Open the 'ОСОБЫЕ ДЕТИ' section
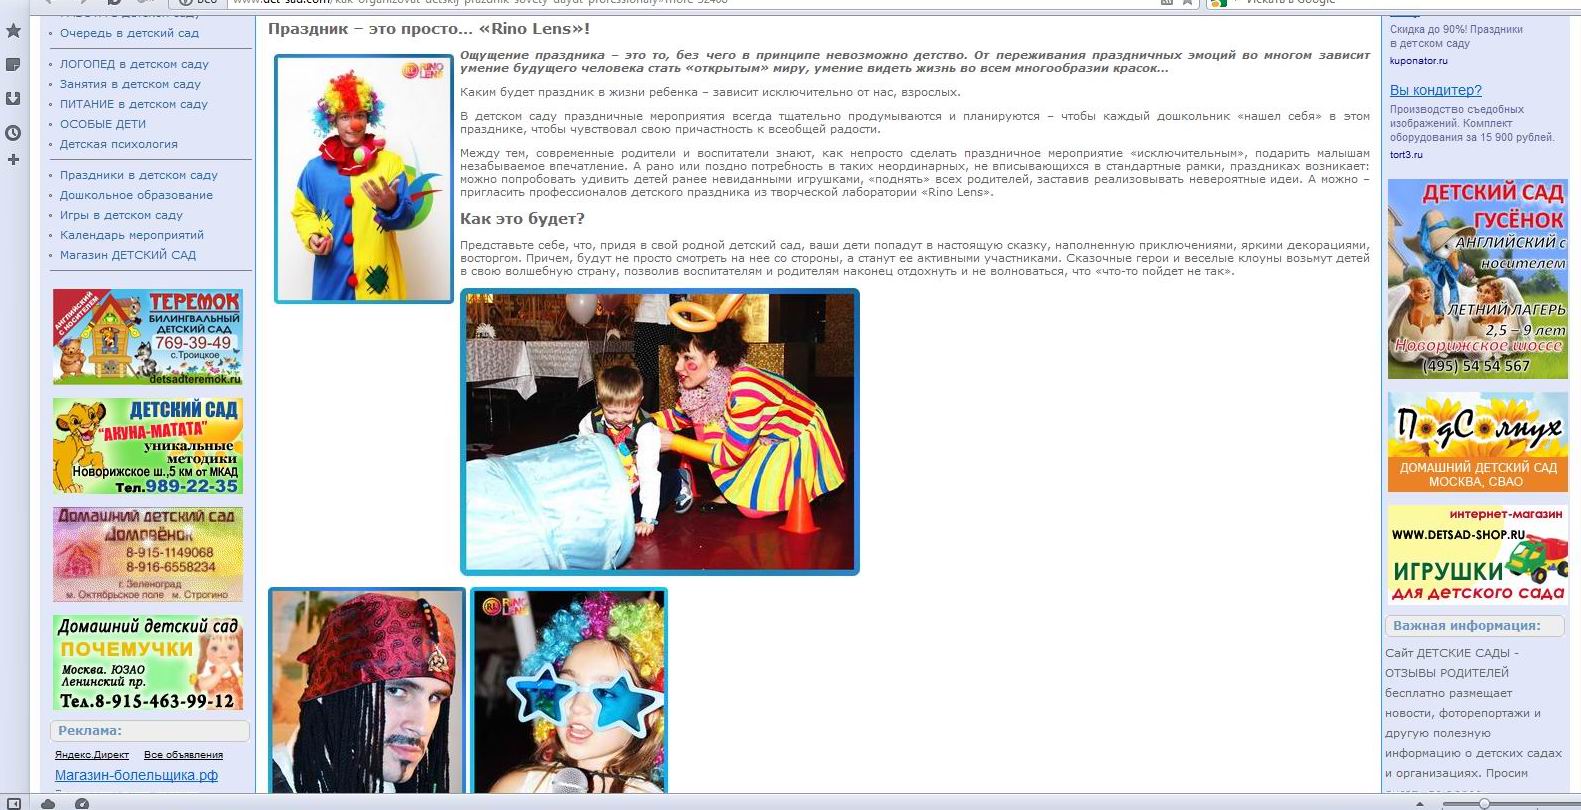Screen dimensions: 1581x810 tap(103, 124)
